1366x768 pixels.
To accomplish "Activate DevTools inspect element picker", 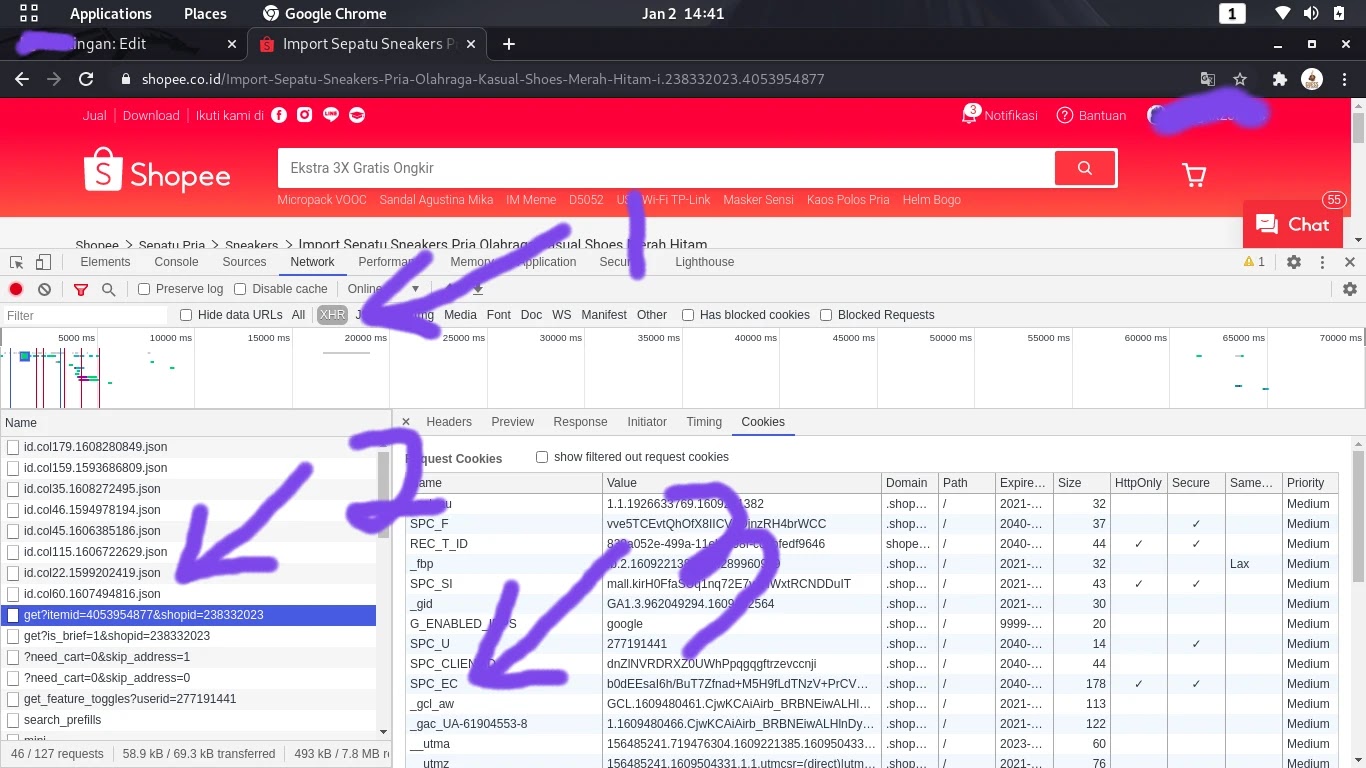I will 17,262.
